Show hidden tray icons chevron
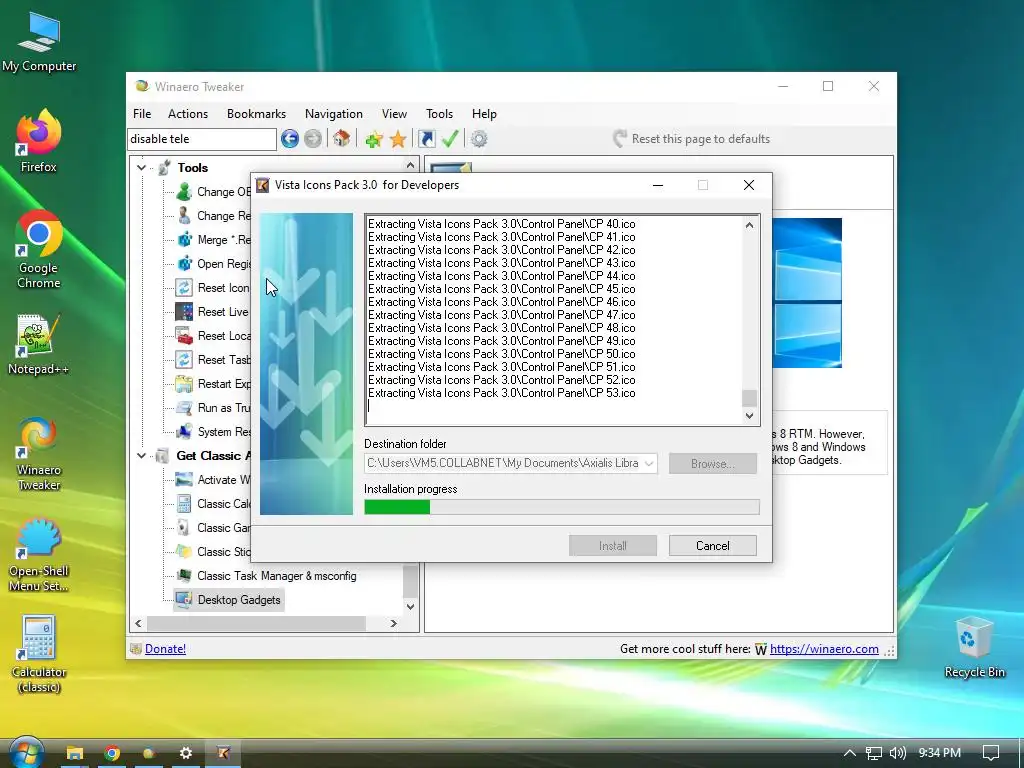Image resolution: width=1024 pixels, height=768 pixels. pyautogui.click(x=850, y=753)
